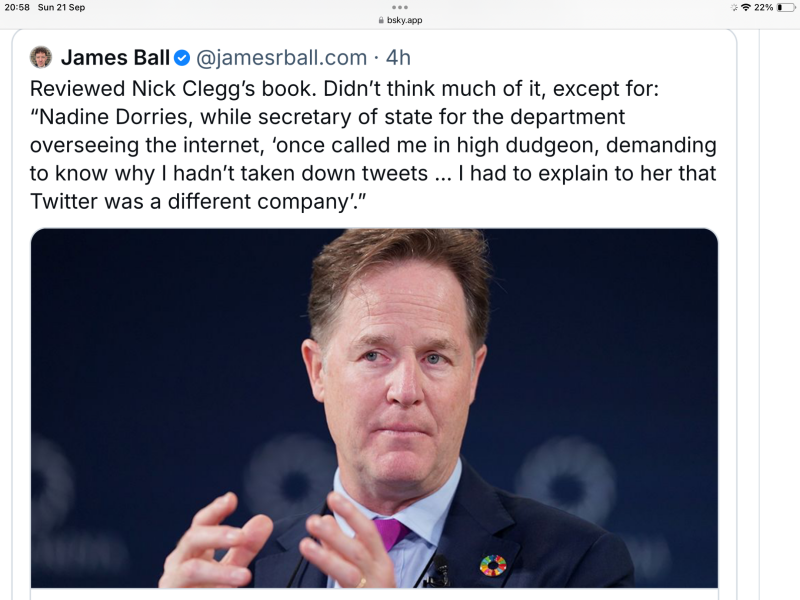Open the James Ball display name link
This screenshot has width=800, height=600.
pos(115,57)
